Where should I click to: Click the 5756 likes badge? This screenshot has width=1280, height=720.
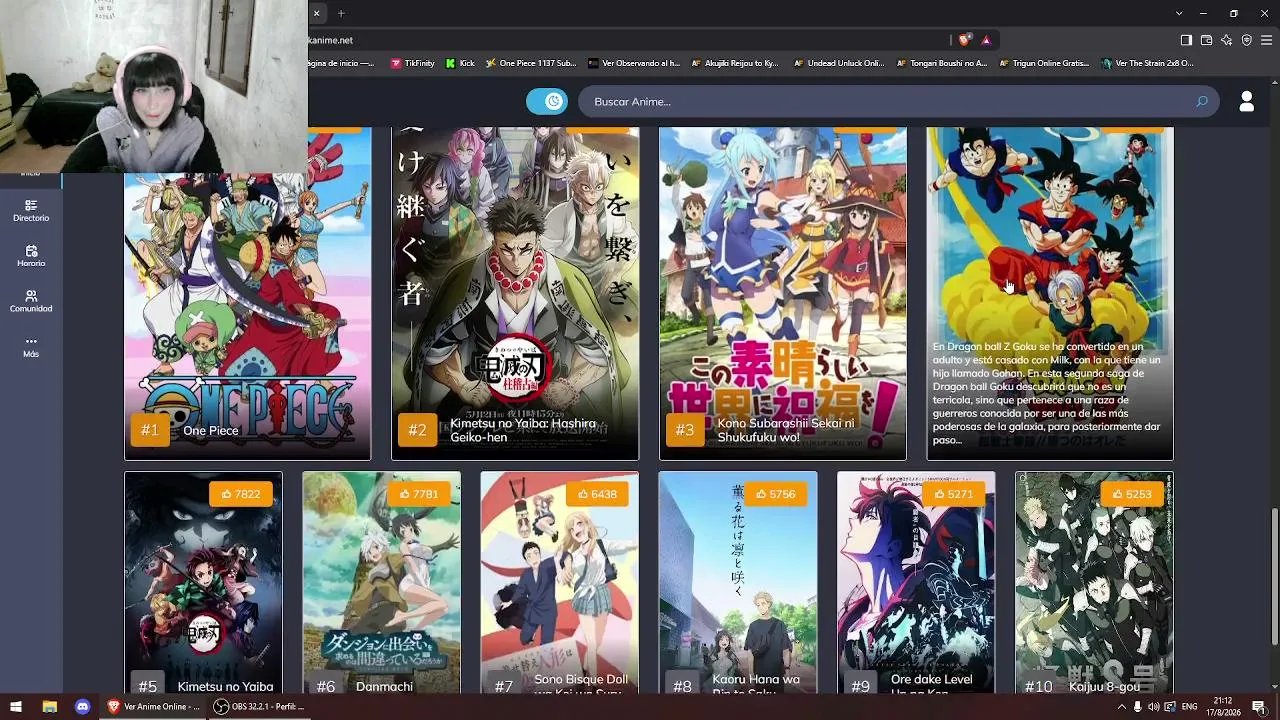[x=776, y=494]
